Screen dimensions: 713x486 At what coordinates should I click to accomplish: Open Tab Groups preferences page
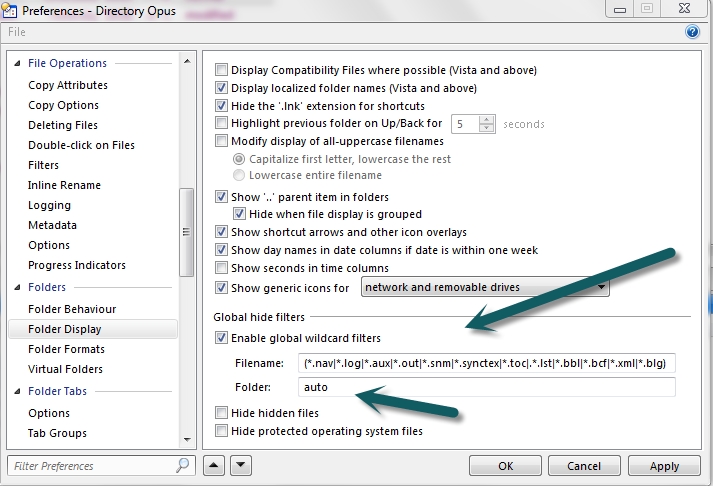pos(57,433)
